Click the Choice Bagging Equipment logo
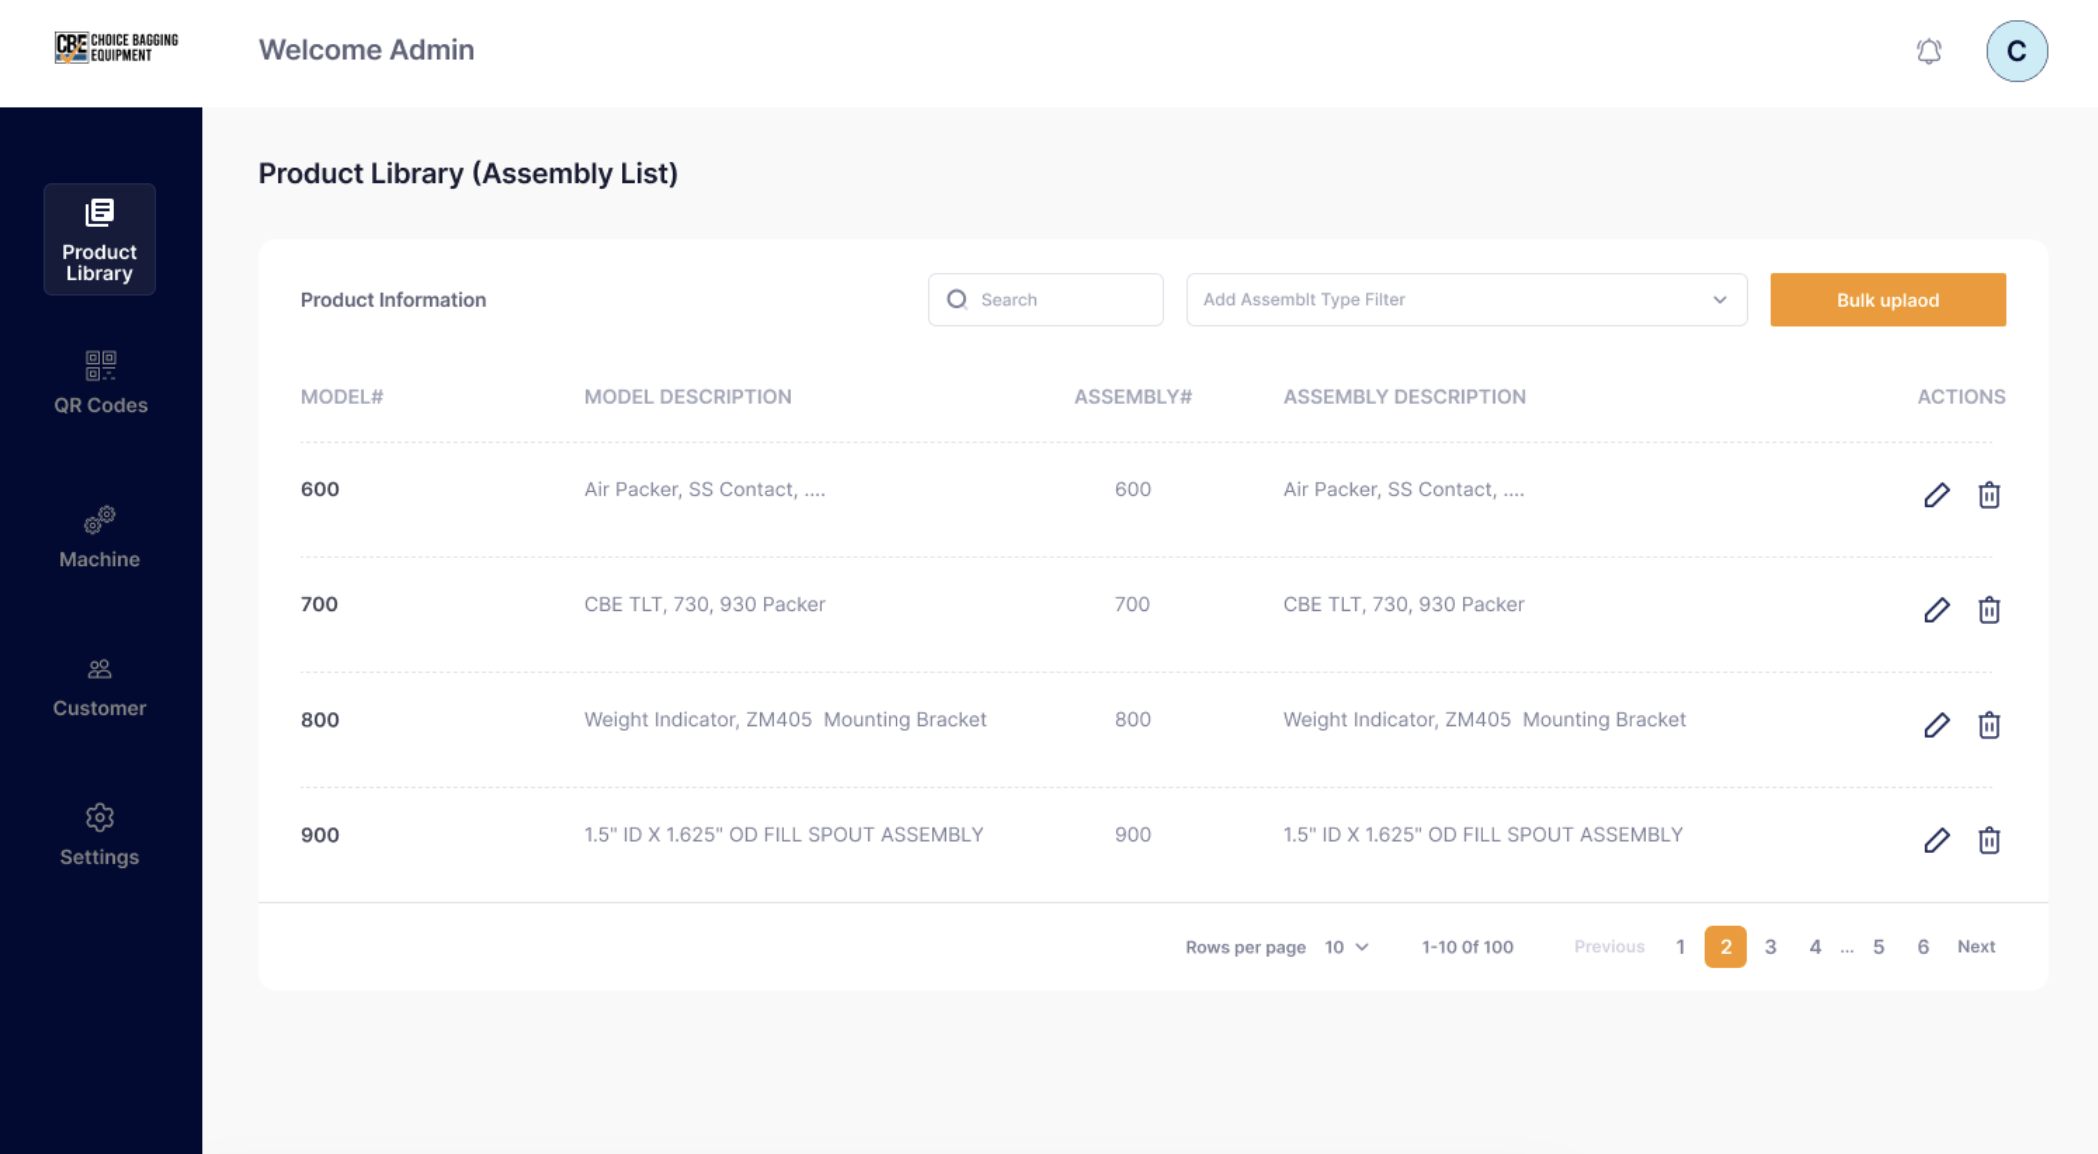The height and width of the screenshot is (1154, 2098). click(x=116, y=47)
